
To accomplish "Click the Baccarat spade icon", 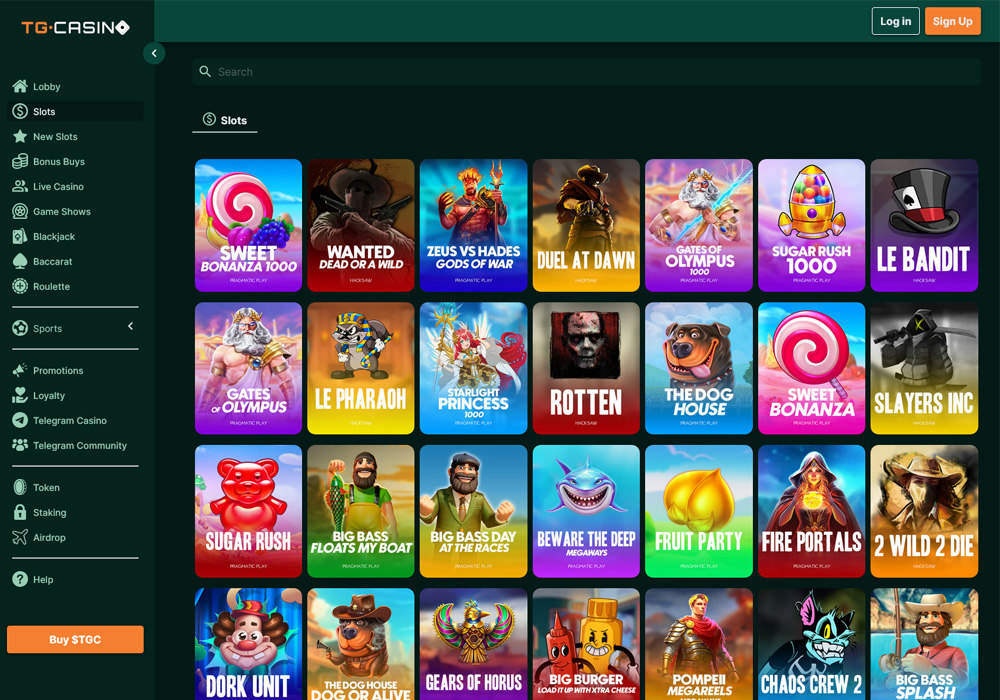I will (20, 261).
